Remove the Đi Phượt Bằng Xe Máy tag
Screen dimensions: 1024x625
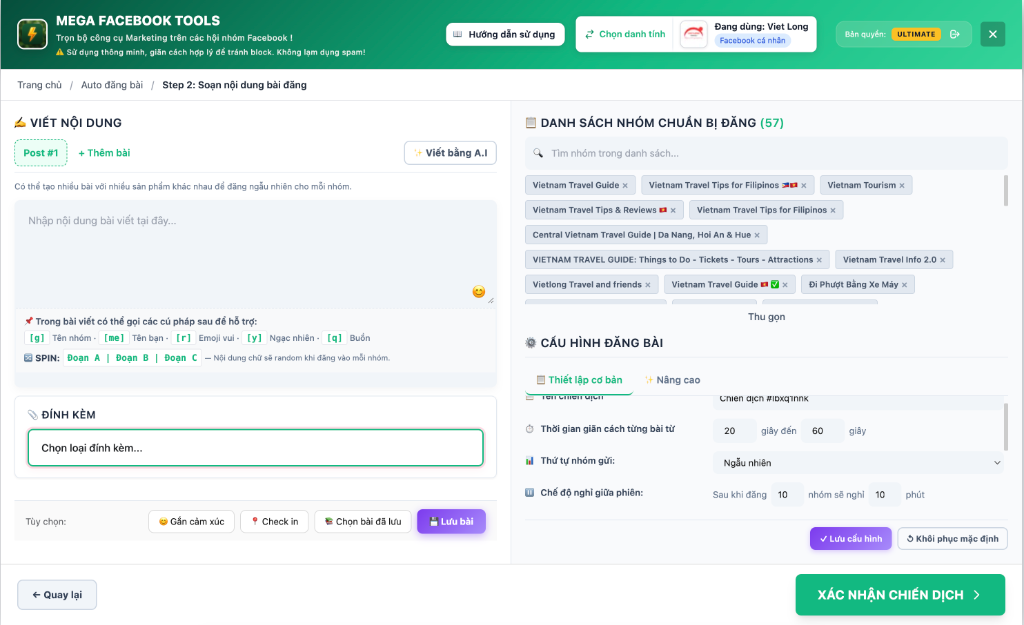click(x=904, y=285)
